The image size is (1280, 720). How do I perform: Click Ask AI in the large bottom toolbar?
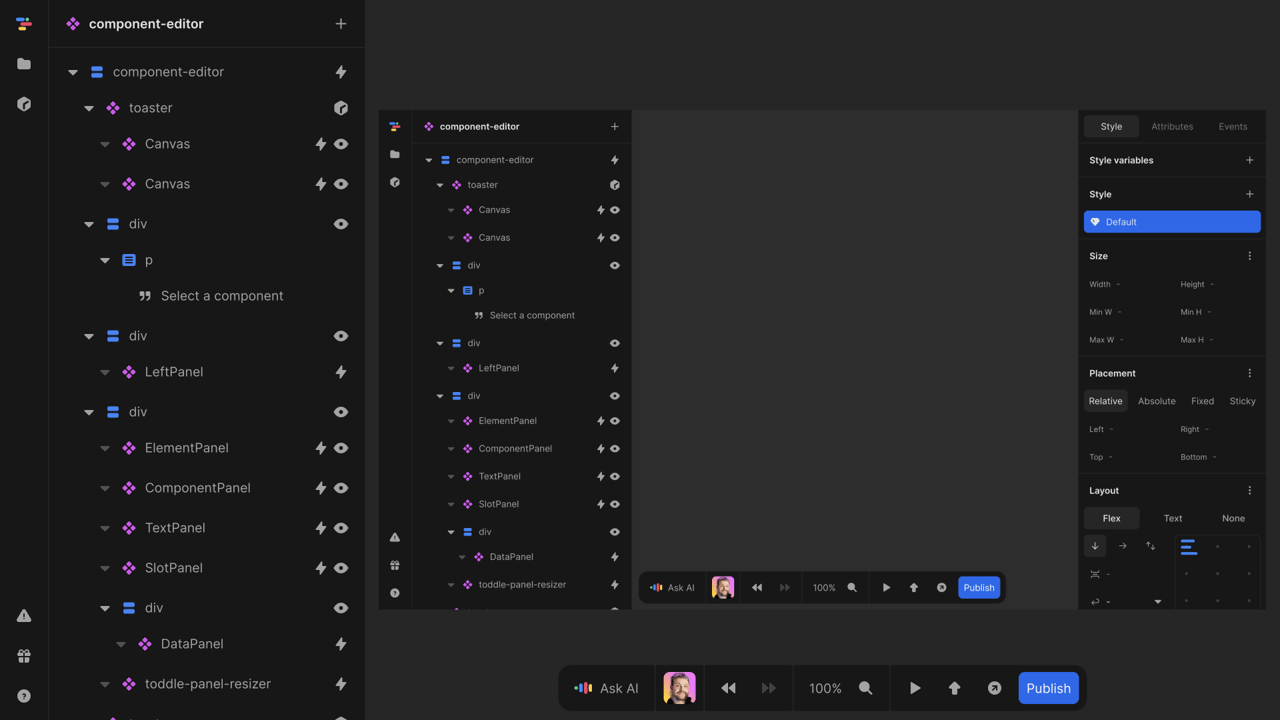coord(607,688)
